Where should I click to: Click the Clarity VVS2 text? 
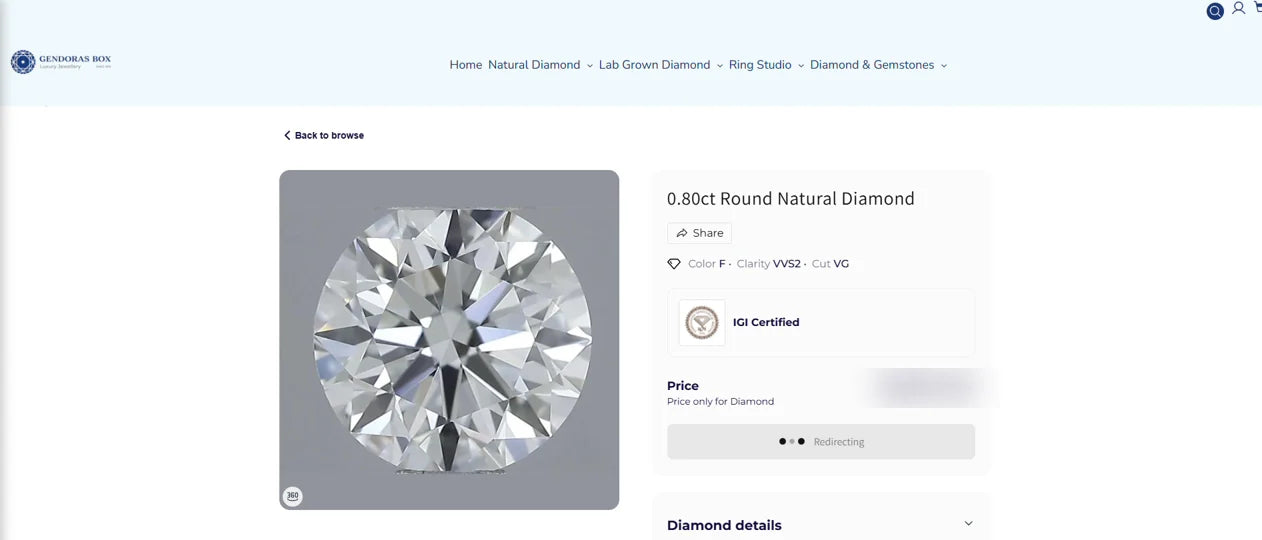(x=769, y=264)
